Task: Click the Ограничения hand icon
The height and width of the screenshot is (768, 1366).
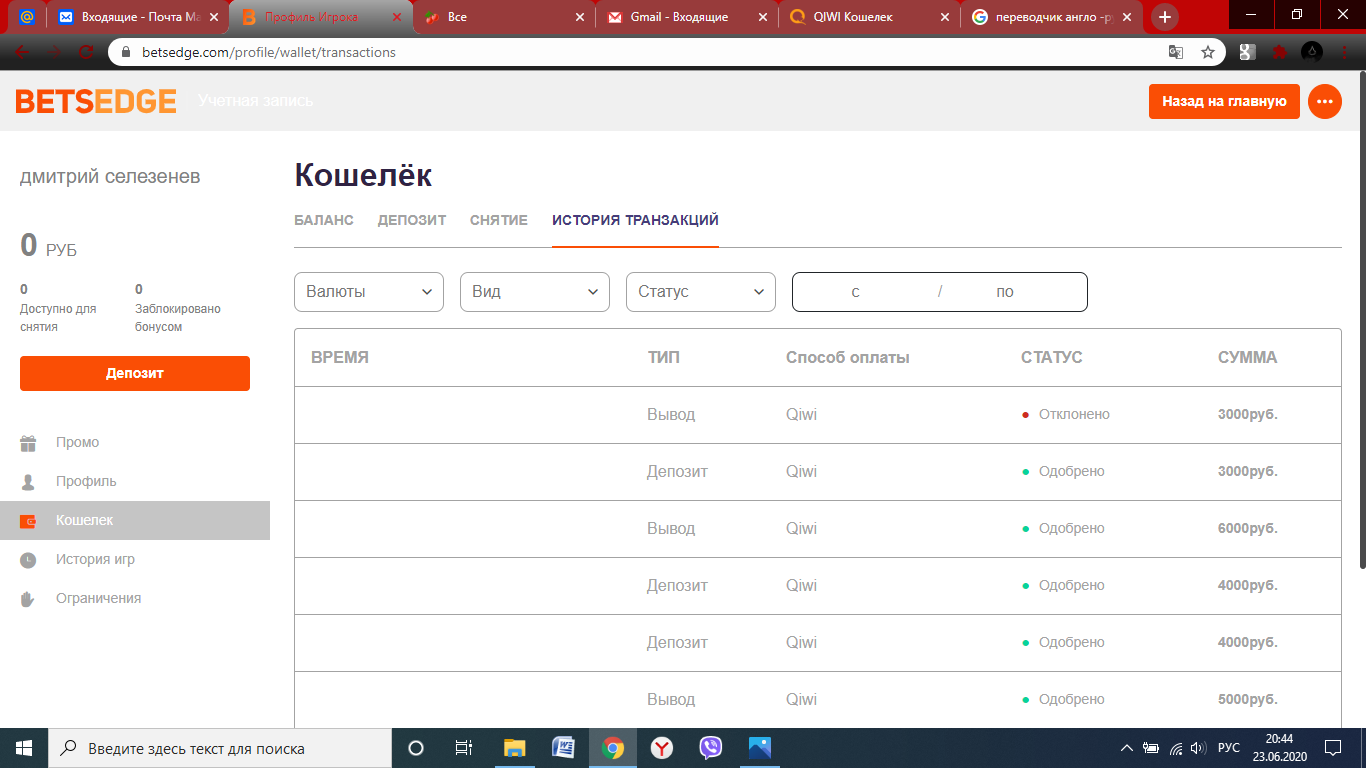Action: click(28, 599)
